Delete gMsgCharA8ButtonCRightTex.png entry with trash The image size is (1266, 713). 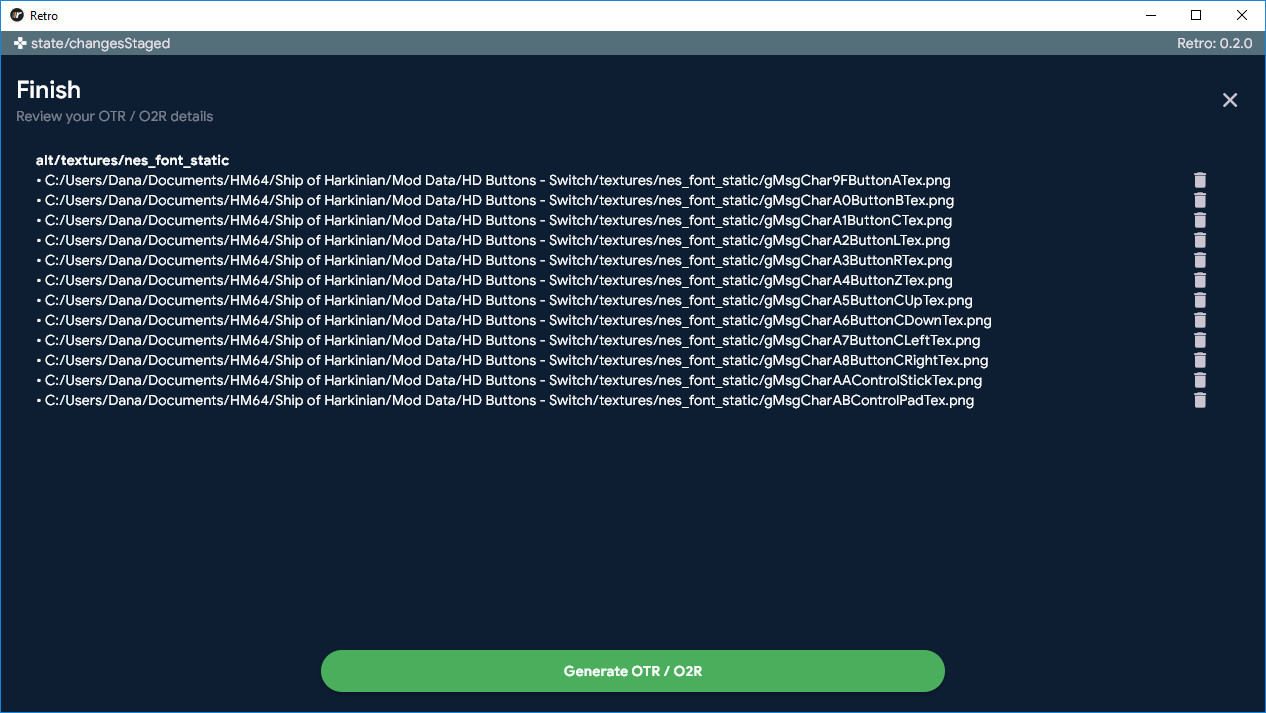1200,360
